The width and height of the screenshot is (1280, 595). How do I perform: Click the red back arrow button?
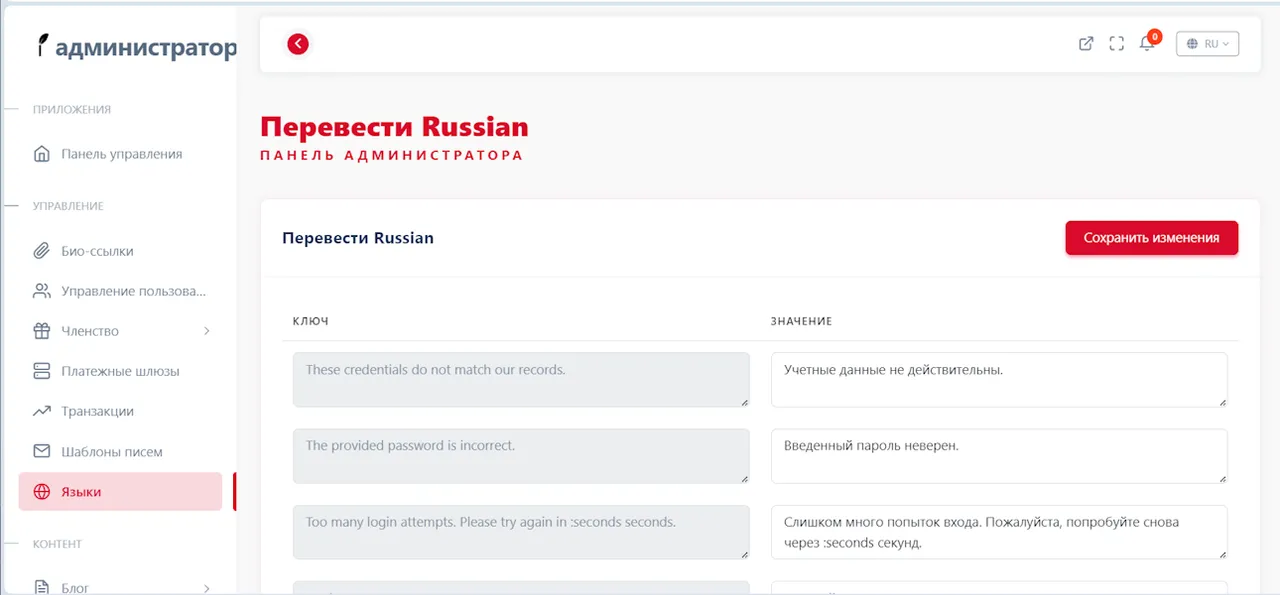[298, 44]
